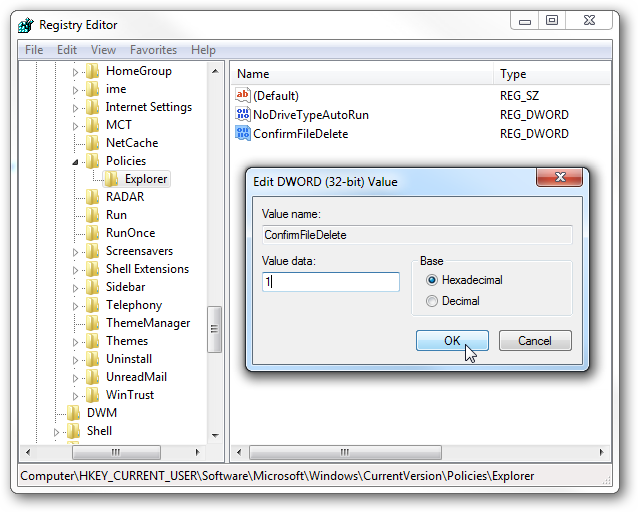Image resolution: width=638 pixels, height=512 pixels.
Task: Open the View menu
Action: [x=103, y=50]
